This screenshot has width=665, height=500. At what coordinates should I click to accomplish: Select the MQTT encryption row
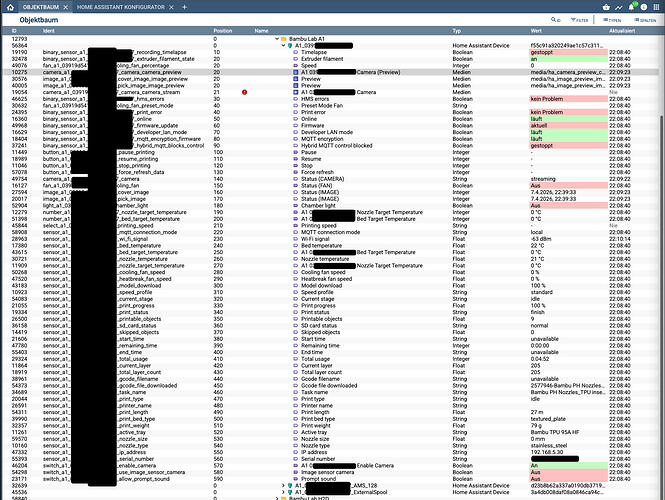(x=330, y=139)
